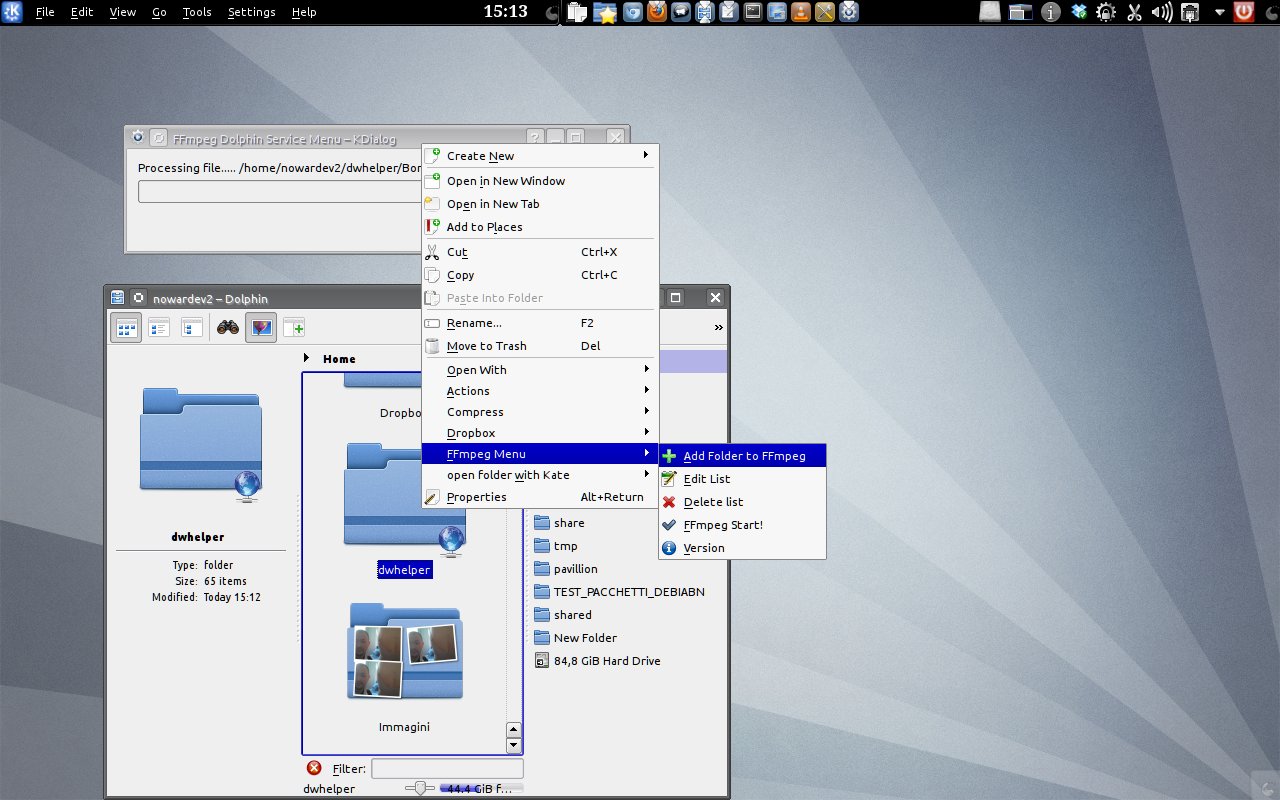Open the Help menu in top panel

pos(304,12)
